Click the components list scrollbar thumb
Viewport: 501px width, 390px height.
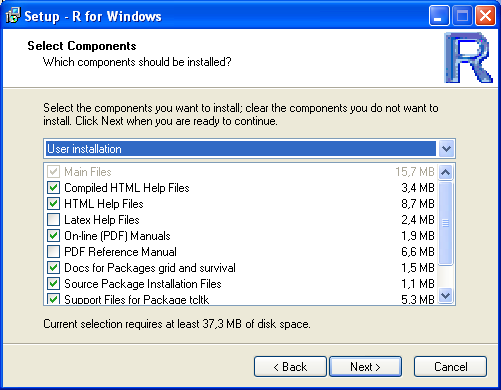point(446,223)
